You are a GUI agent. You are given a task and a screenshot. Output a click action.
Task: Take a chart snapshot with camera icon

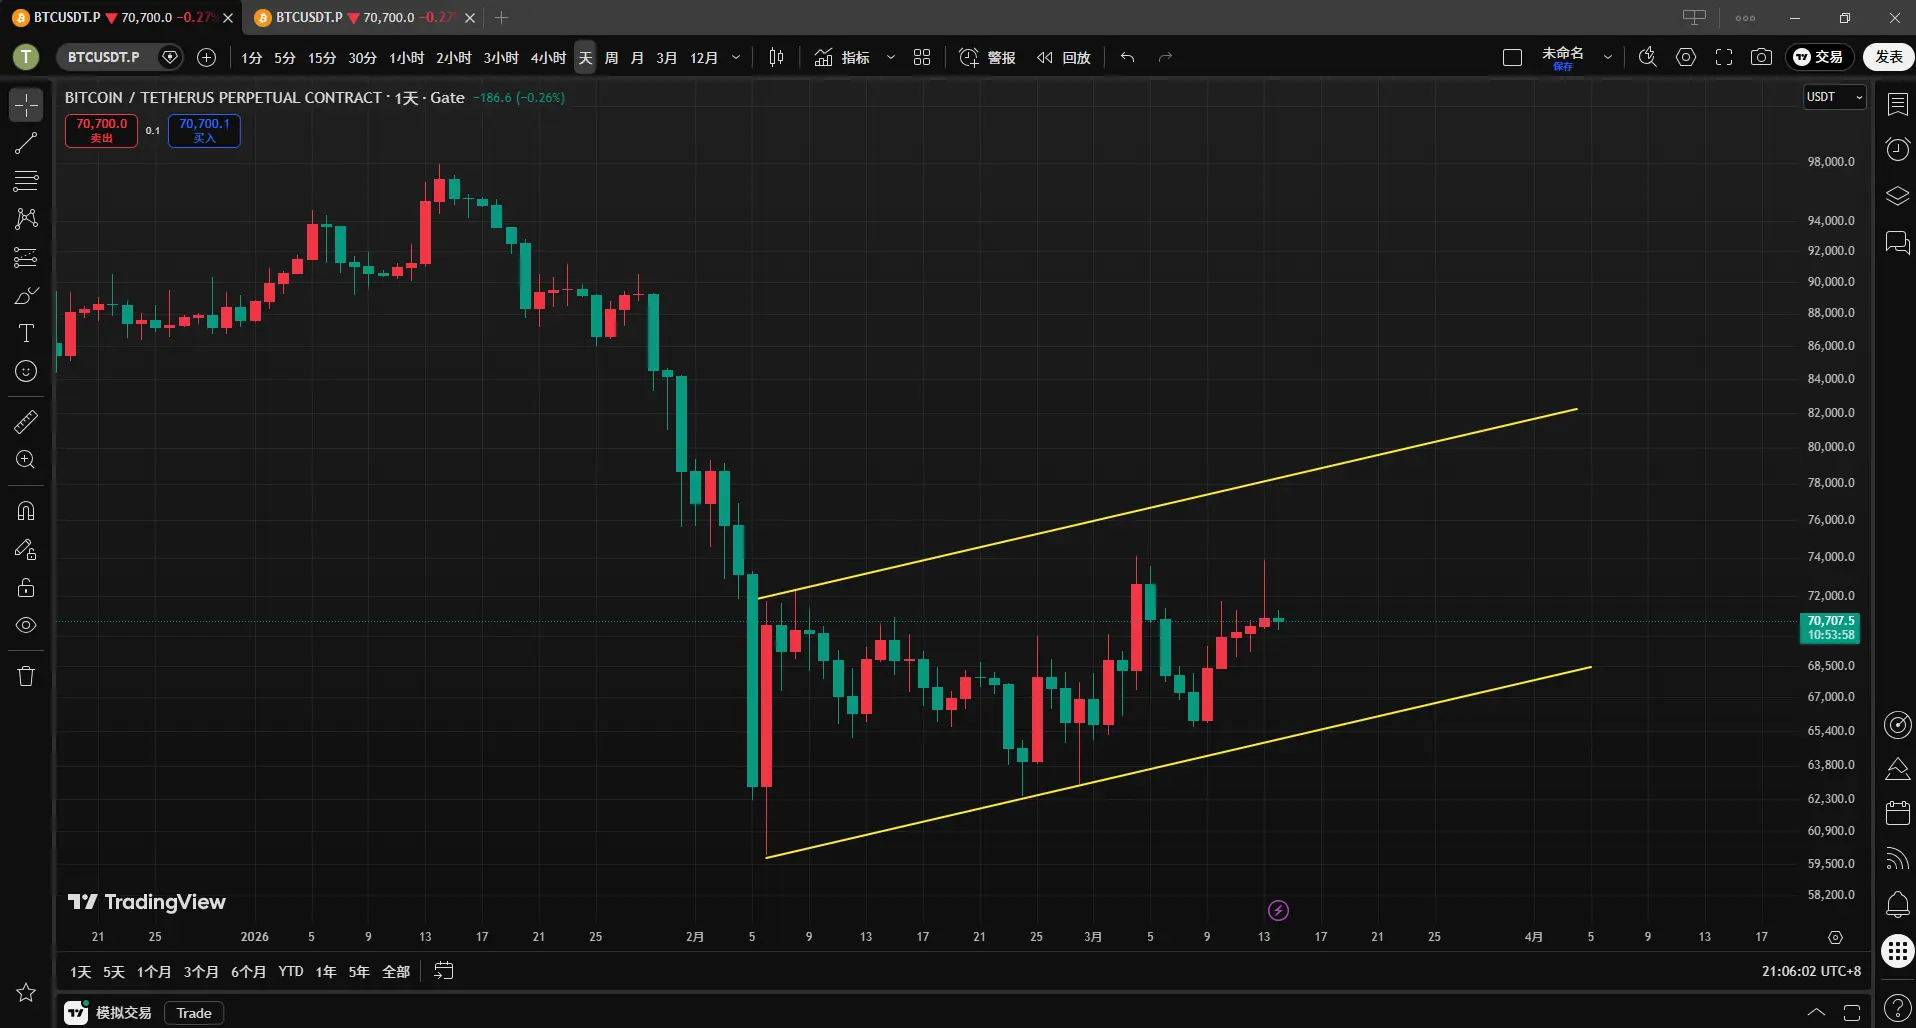pyautogui.click(x=1761, y=57)
